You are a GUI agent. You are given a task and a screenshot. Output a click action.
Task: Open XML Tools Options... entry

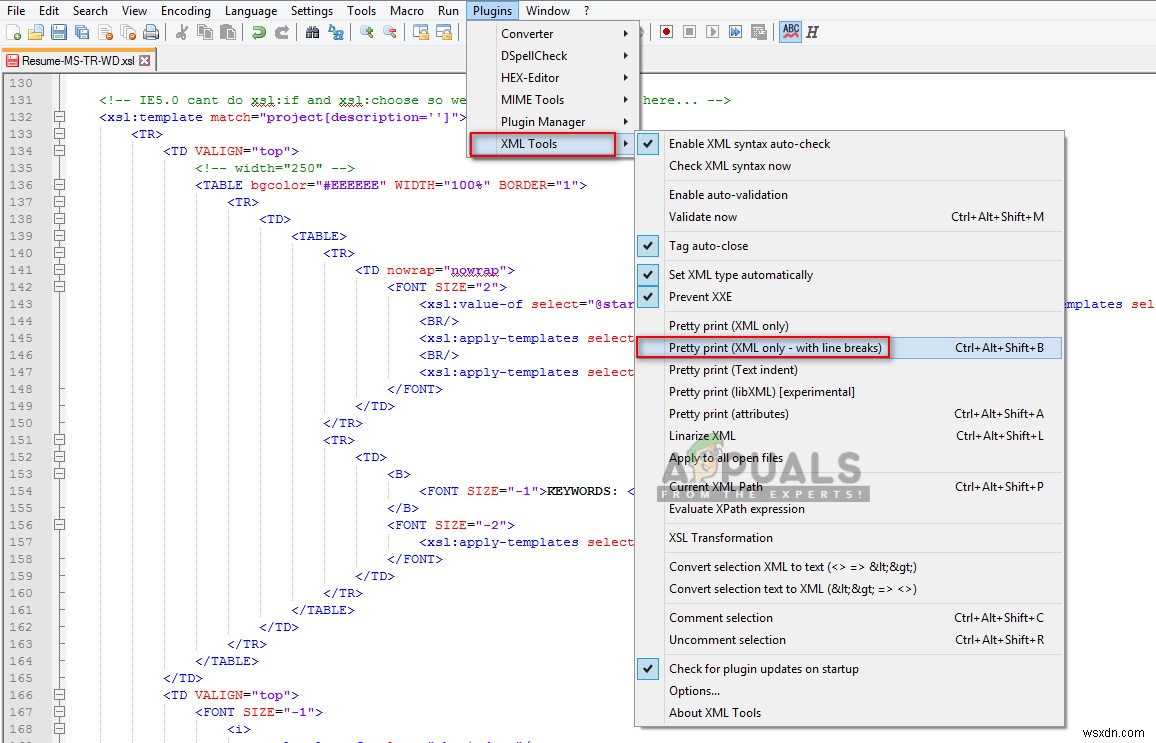pyautogui.click(x=849, y=691)
